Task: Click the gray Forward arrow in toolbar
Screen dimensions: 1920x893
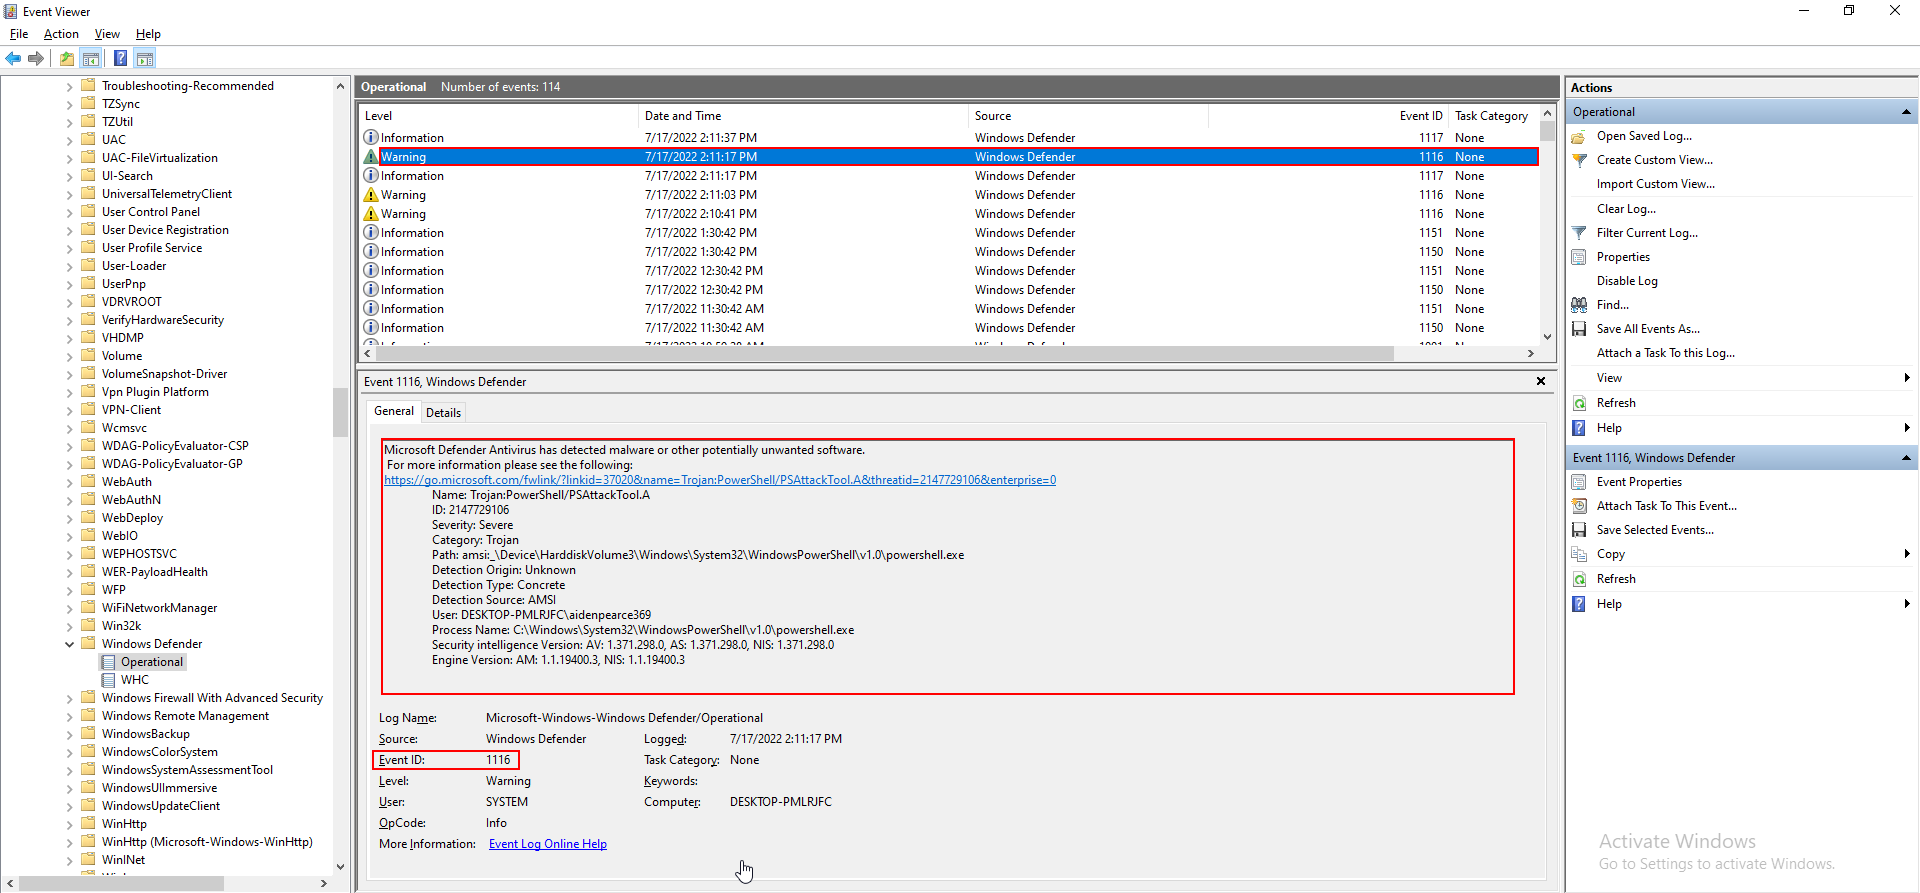Action: (x=36, y=58)
